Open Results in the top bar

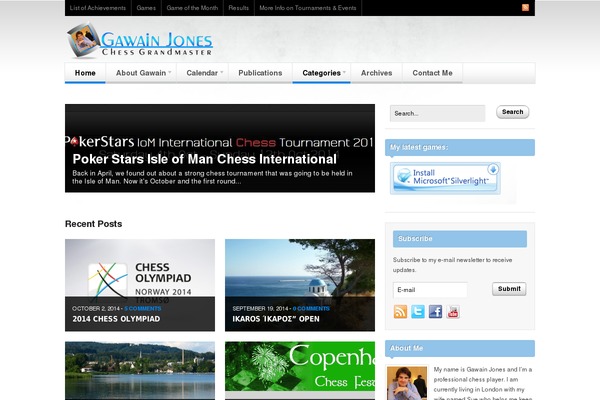pyautogui.click(x=238, y=8)
